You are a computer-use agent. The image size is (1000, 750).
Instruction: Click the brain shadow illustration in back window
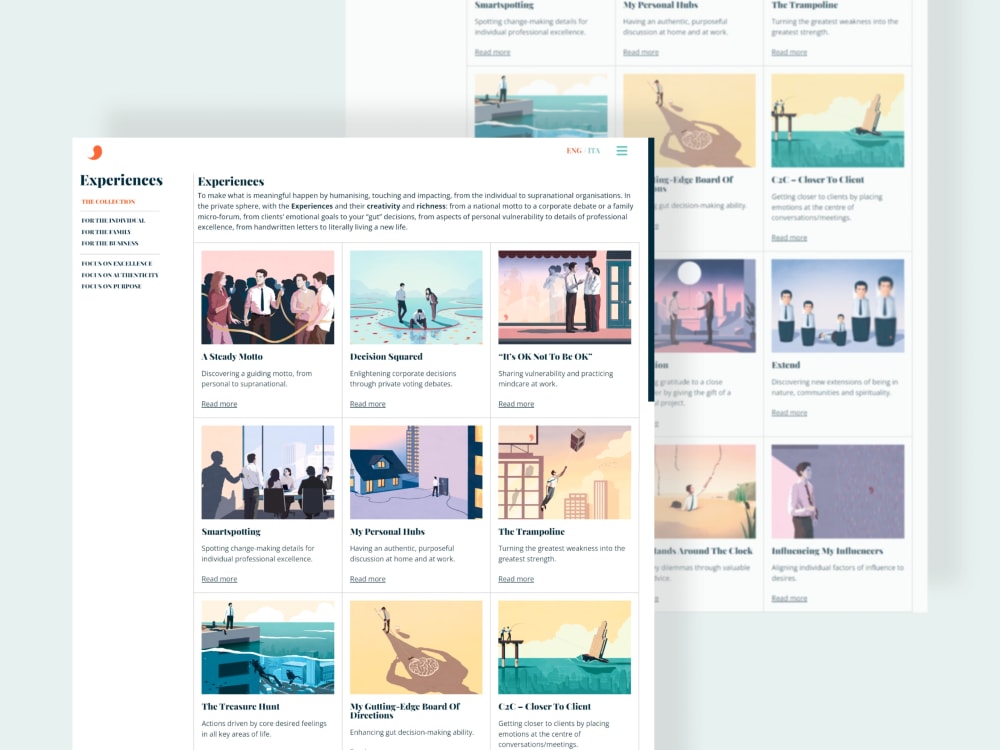coord(689,121)
